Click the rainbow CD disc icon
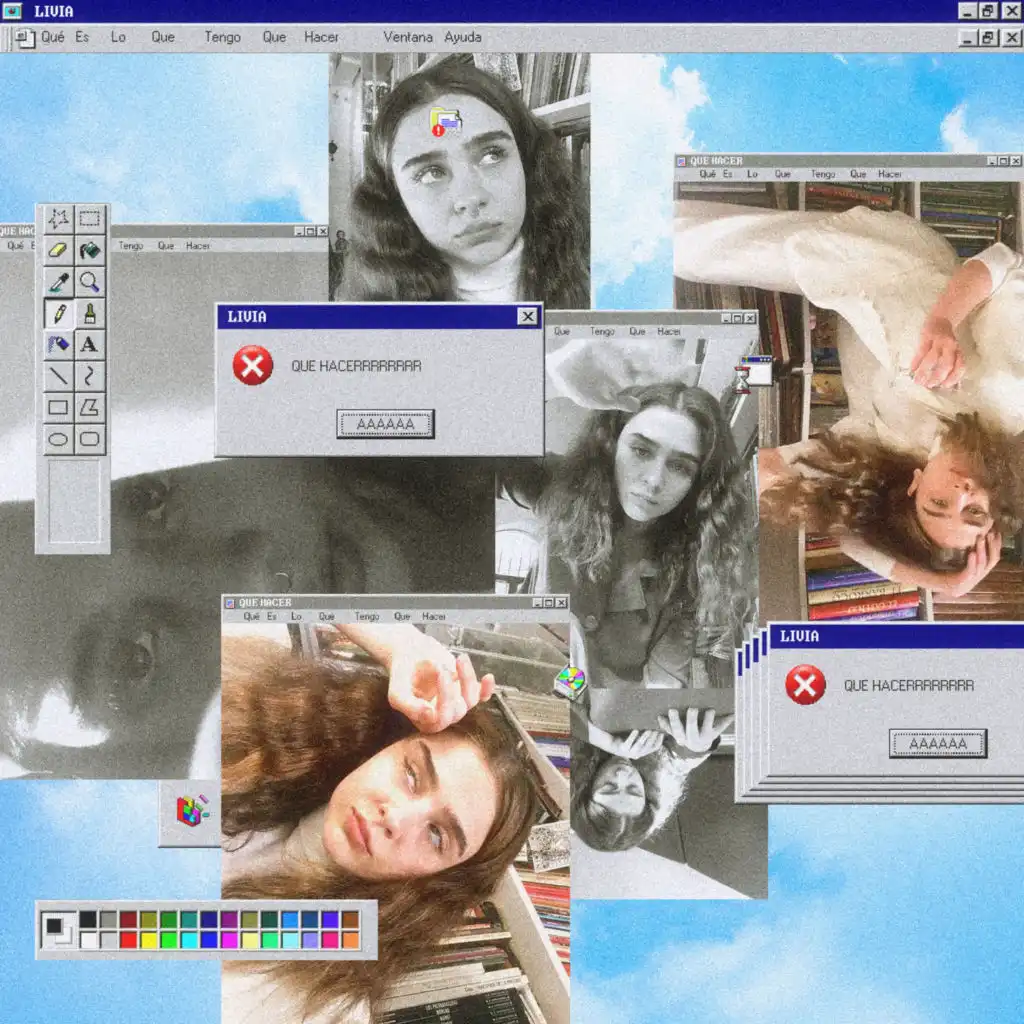Viewport: 1024px width, 1024px height. (x=569, y=682)
